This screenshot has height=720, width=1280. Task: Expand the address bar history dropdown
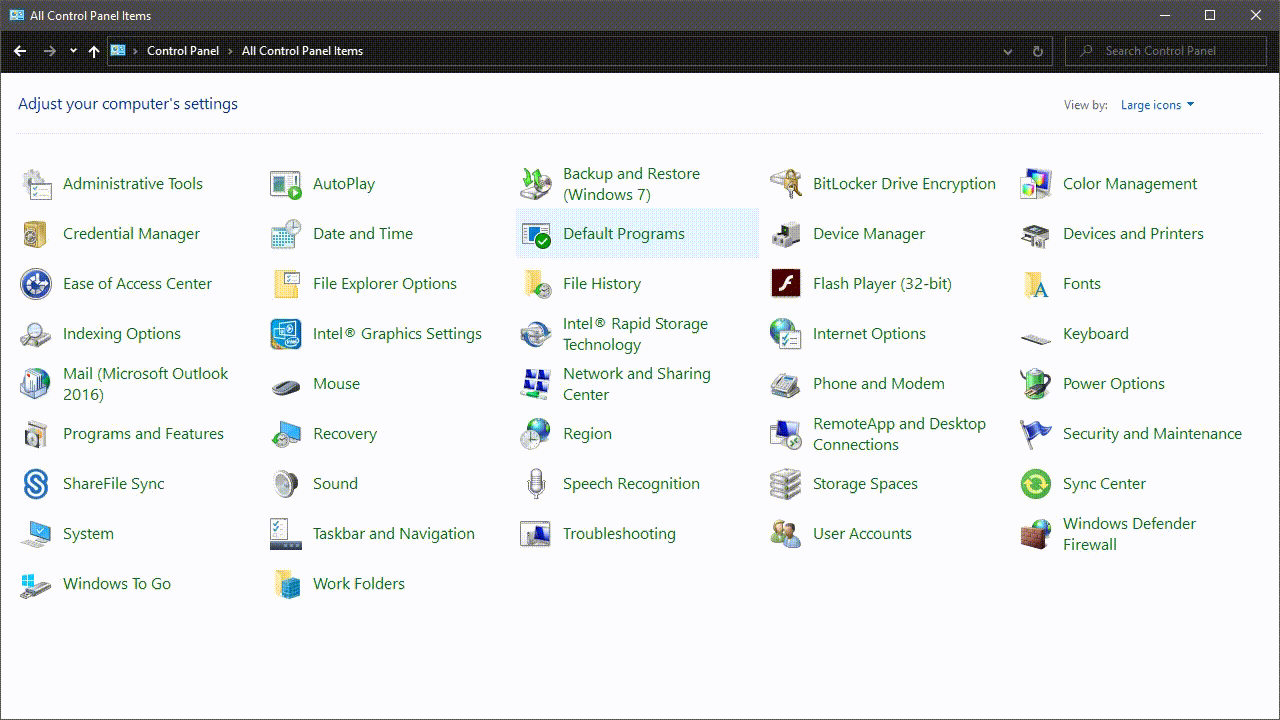coord(1008,51)
